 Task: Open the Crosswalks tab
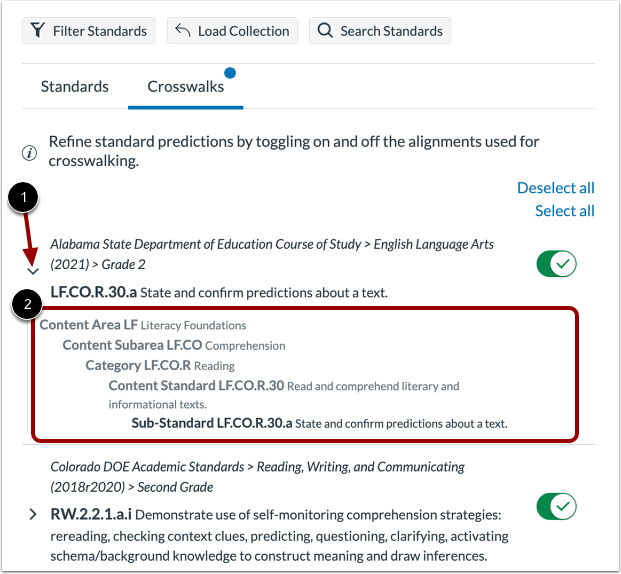(186, 87)
